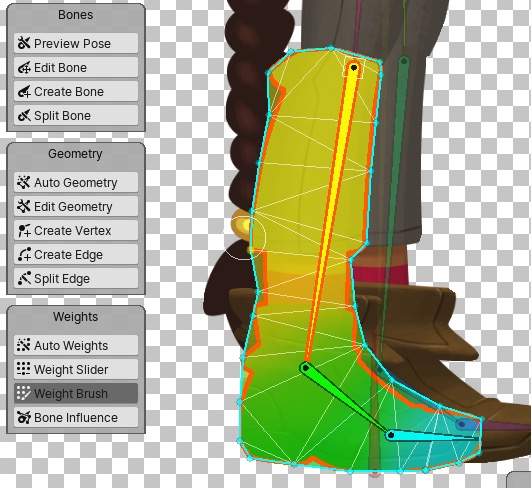Switch to Edit Geometry label

pyautogui.click(x=73, y=207)
